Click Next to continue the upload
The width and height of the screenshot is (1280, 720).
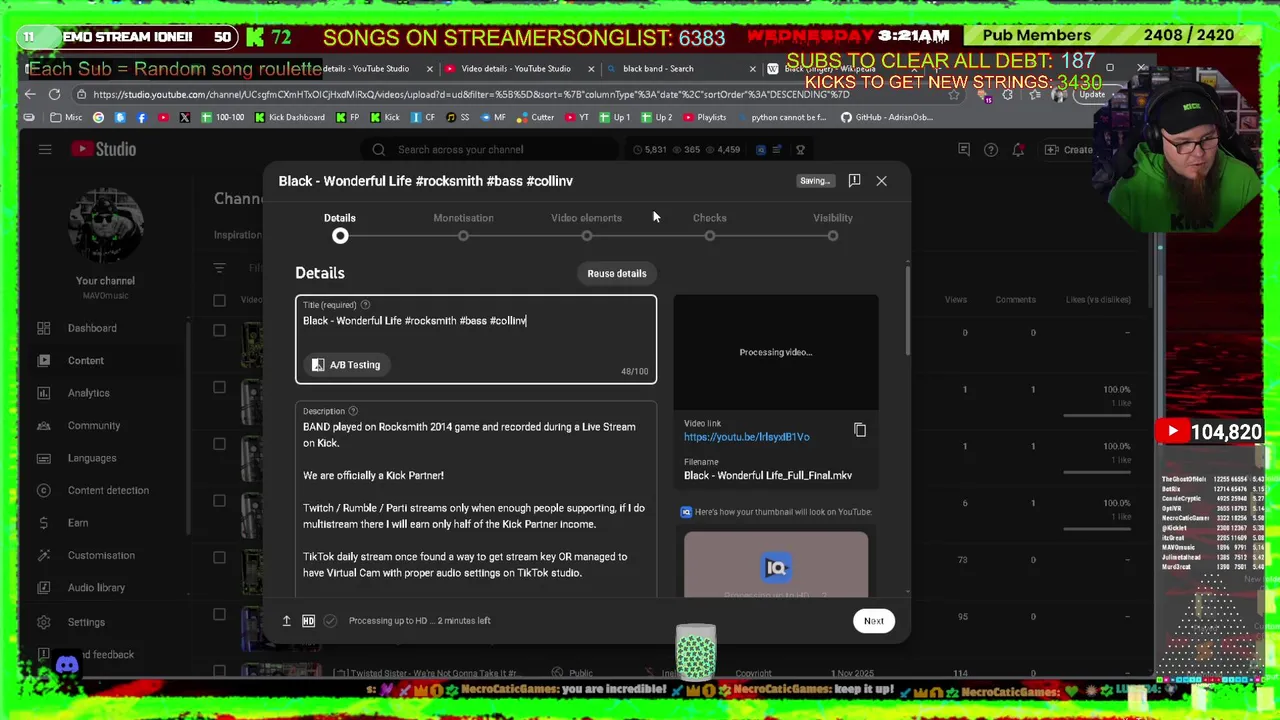click(874, 621)
